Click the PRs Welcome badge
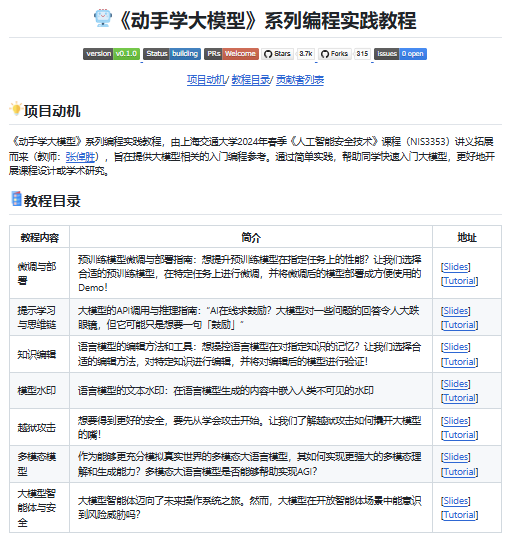This screenshot has height=535, width=508. pyautogui.click(x=231, y=54)
